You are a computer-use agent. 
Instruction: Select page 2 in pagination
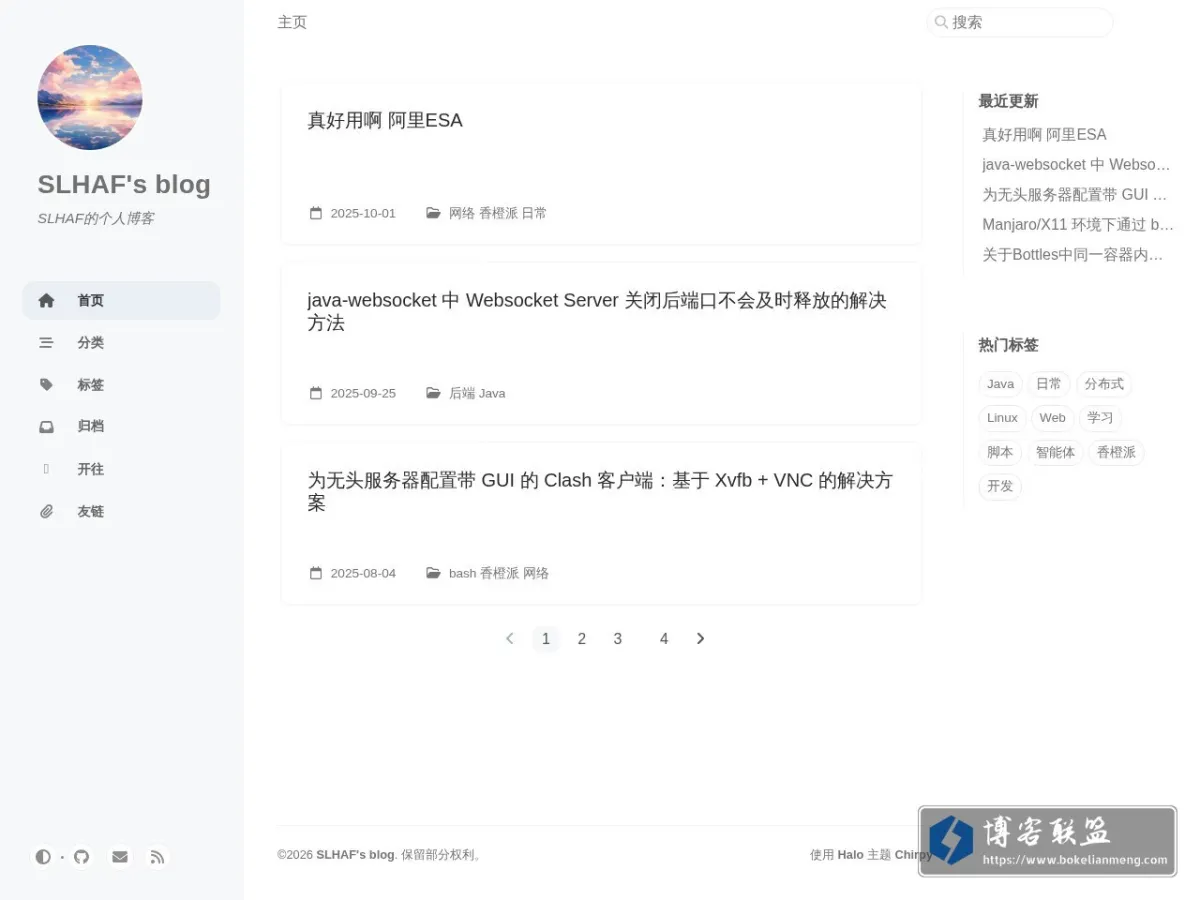(581, 639)
